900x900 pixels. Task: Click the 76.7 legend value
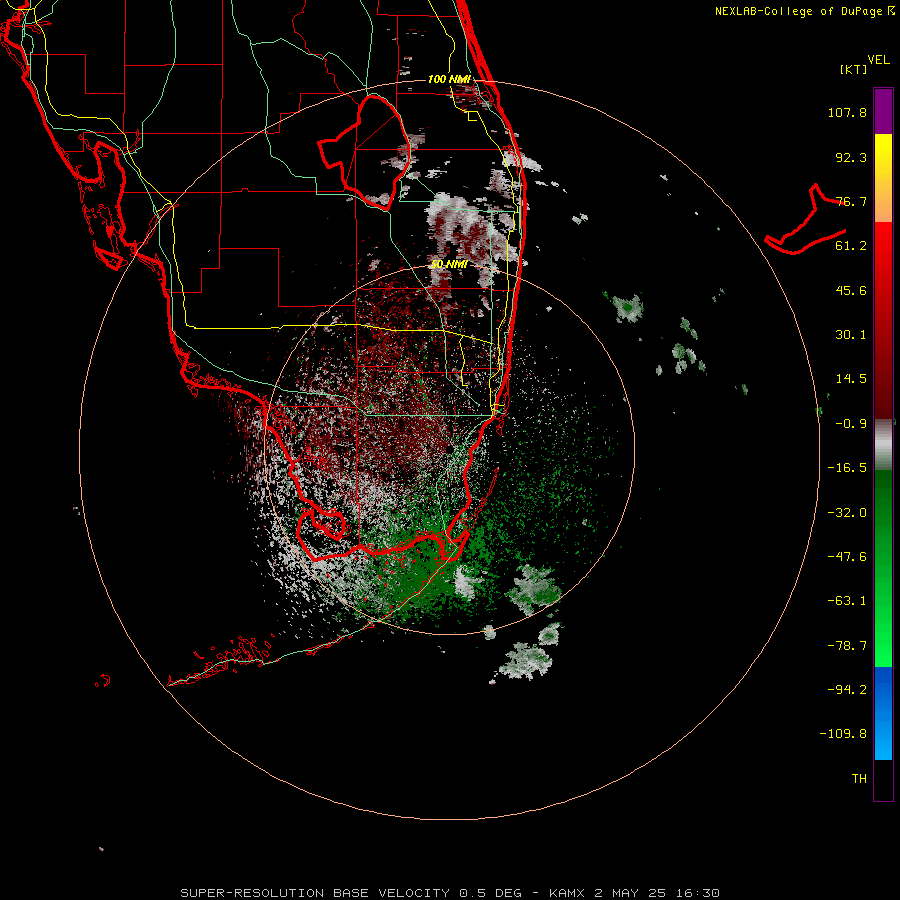(851, 201)
